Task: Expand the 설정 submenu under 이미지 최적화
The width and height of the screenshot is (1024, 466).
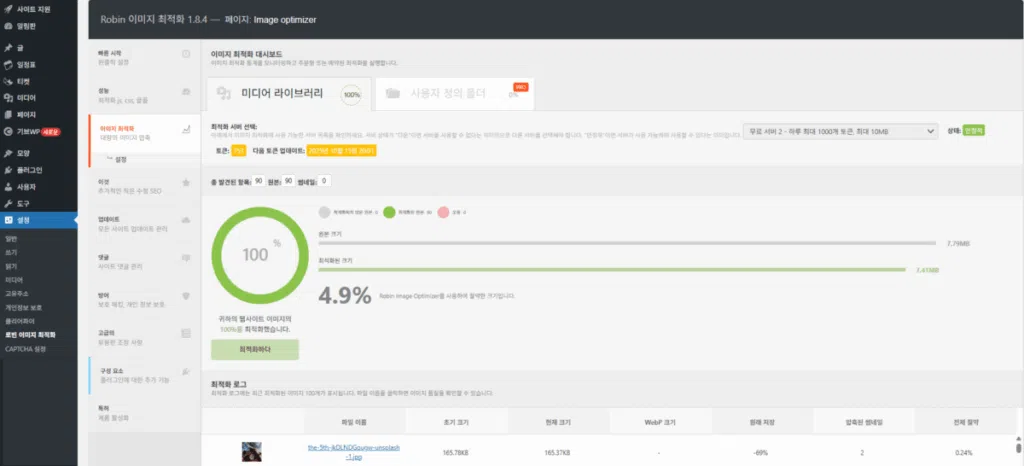Action: [x=120, y=159]
